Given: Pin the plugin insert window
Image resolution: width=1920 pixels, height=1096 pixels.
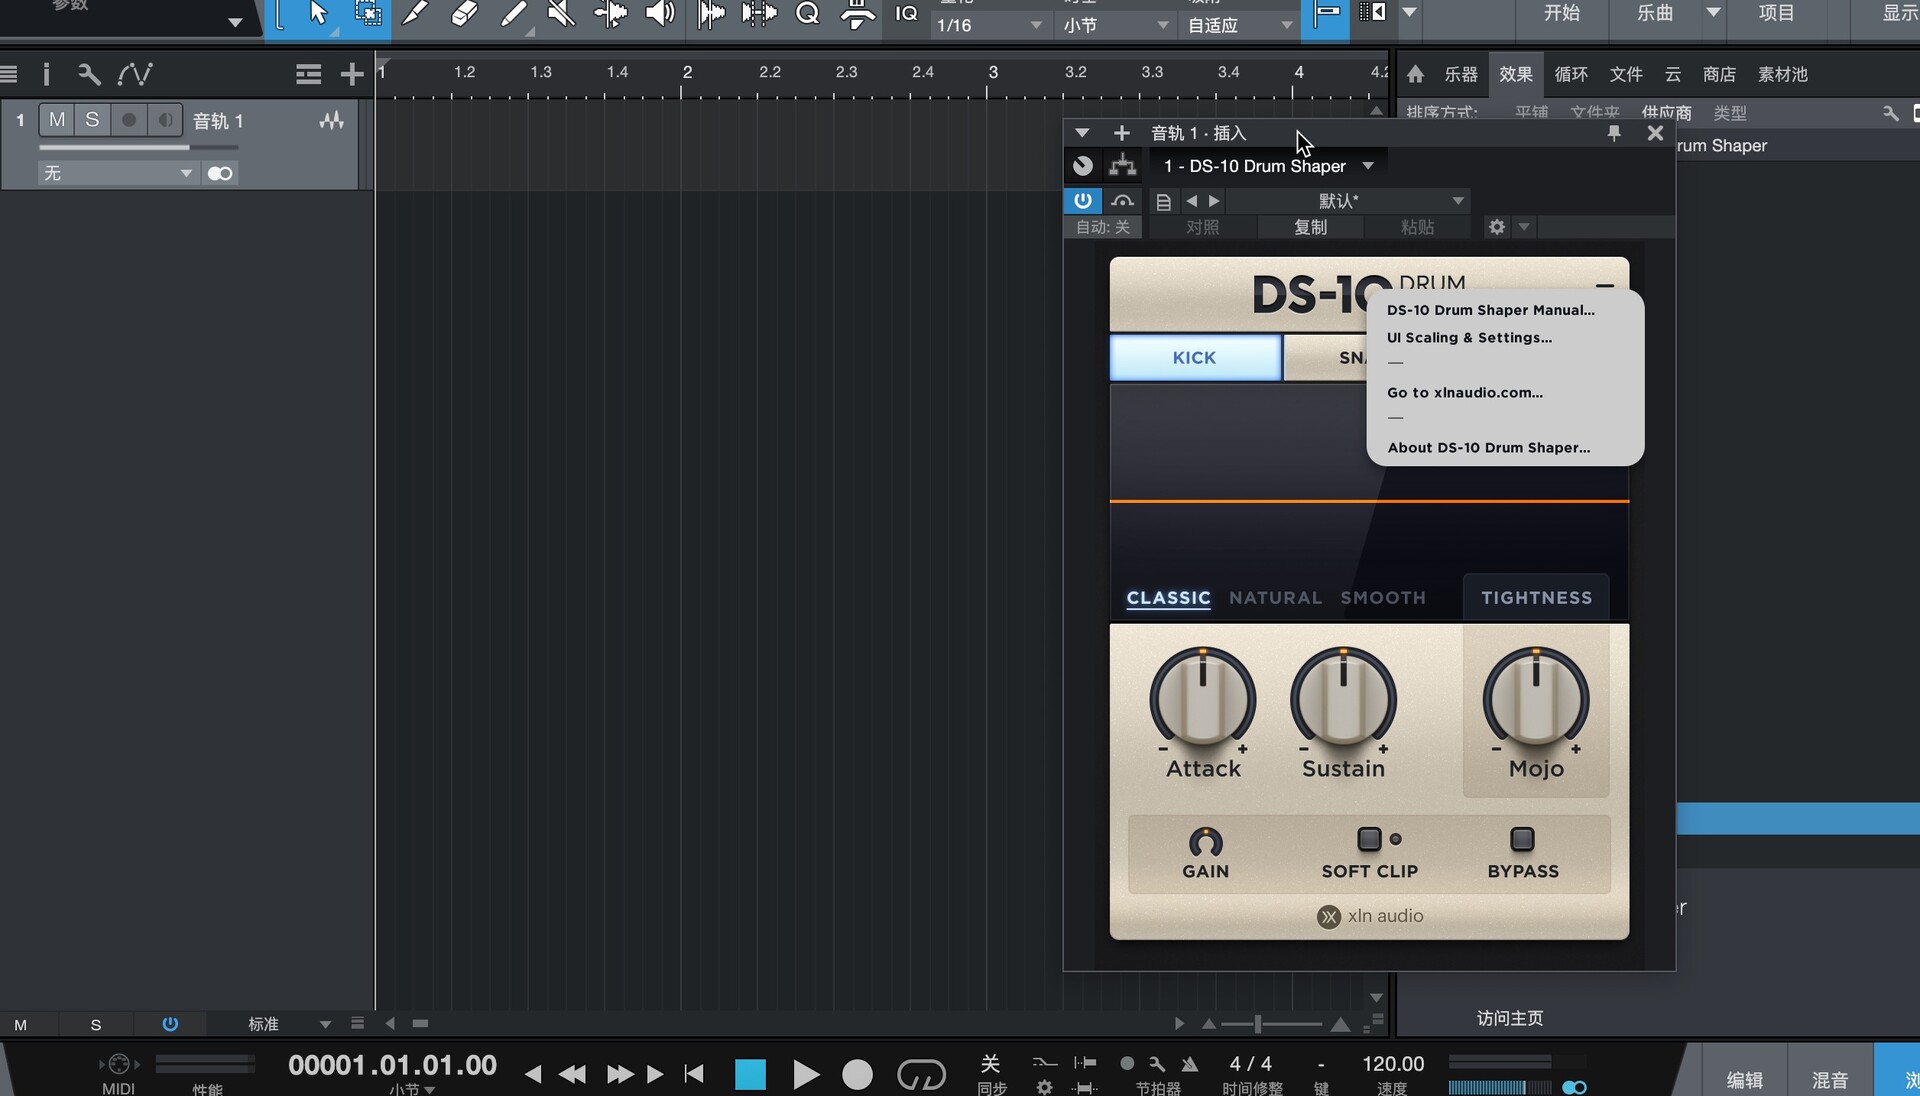Looking at the screenshot, I should (1613, 133).
